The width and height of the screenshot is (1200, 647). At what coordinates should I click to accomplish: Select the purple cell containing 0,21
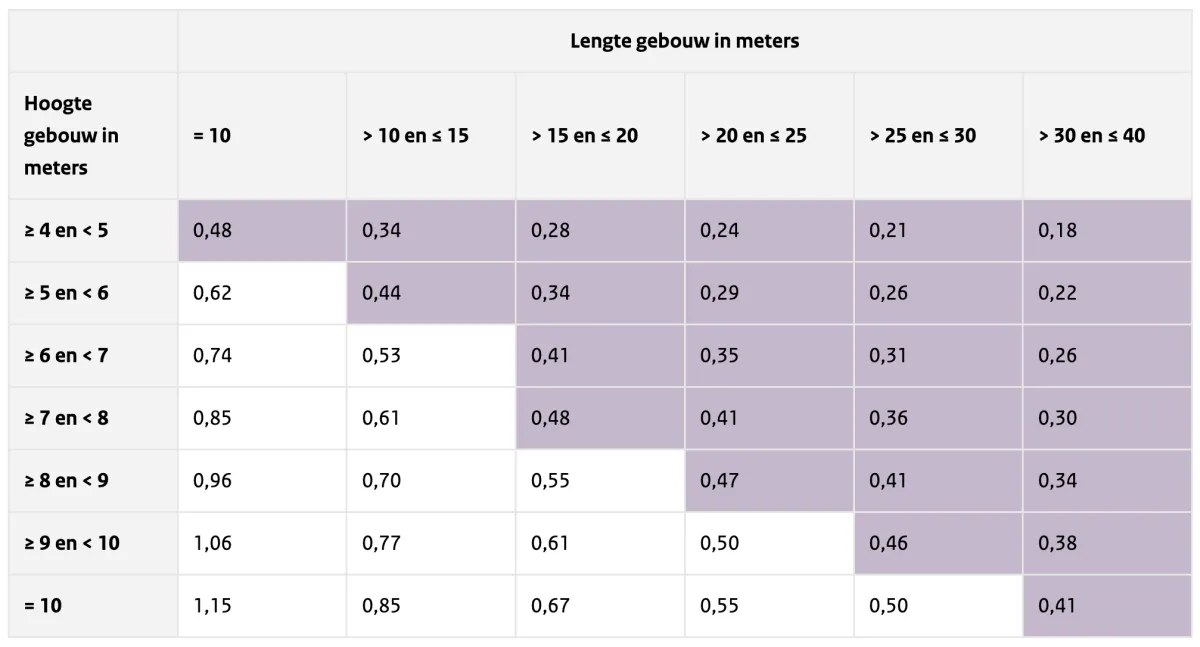tap(888, 230)
